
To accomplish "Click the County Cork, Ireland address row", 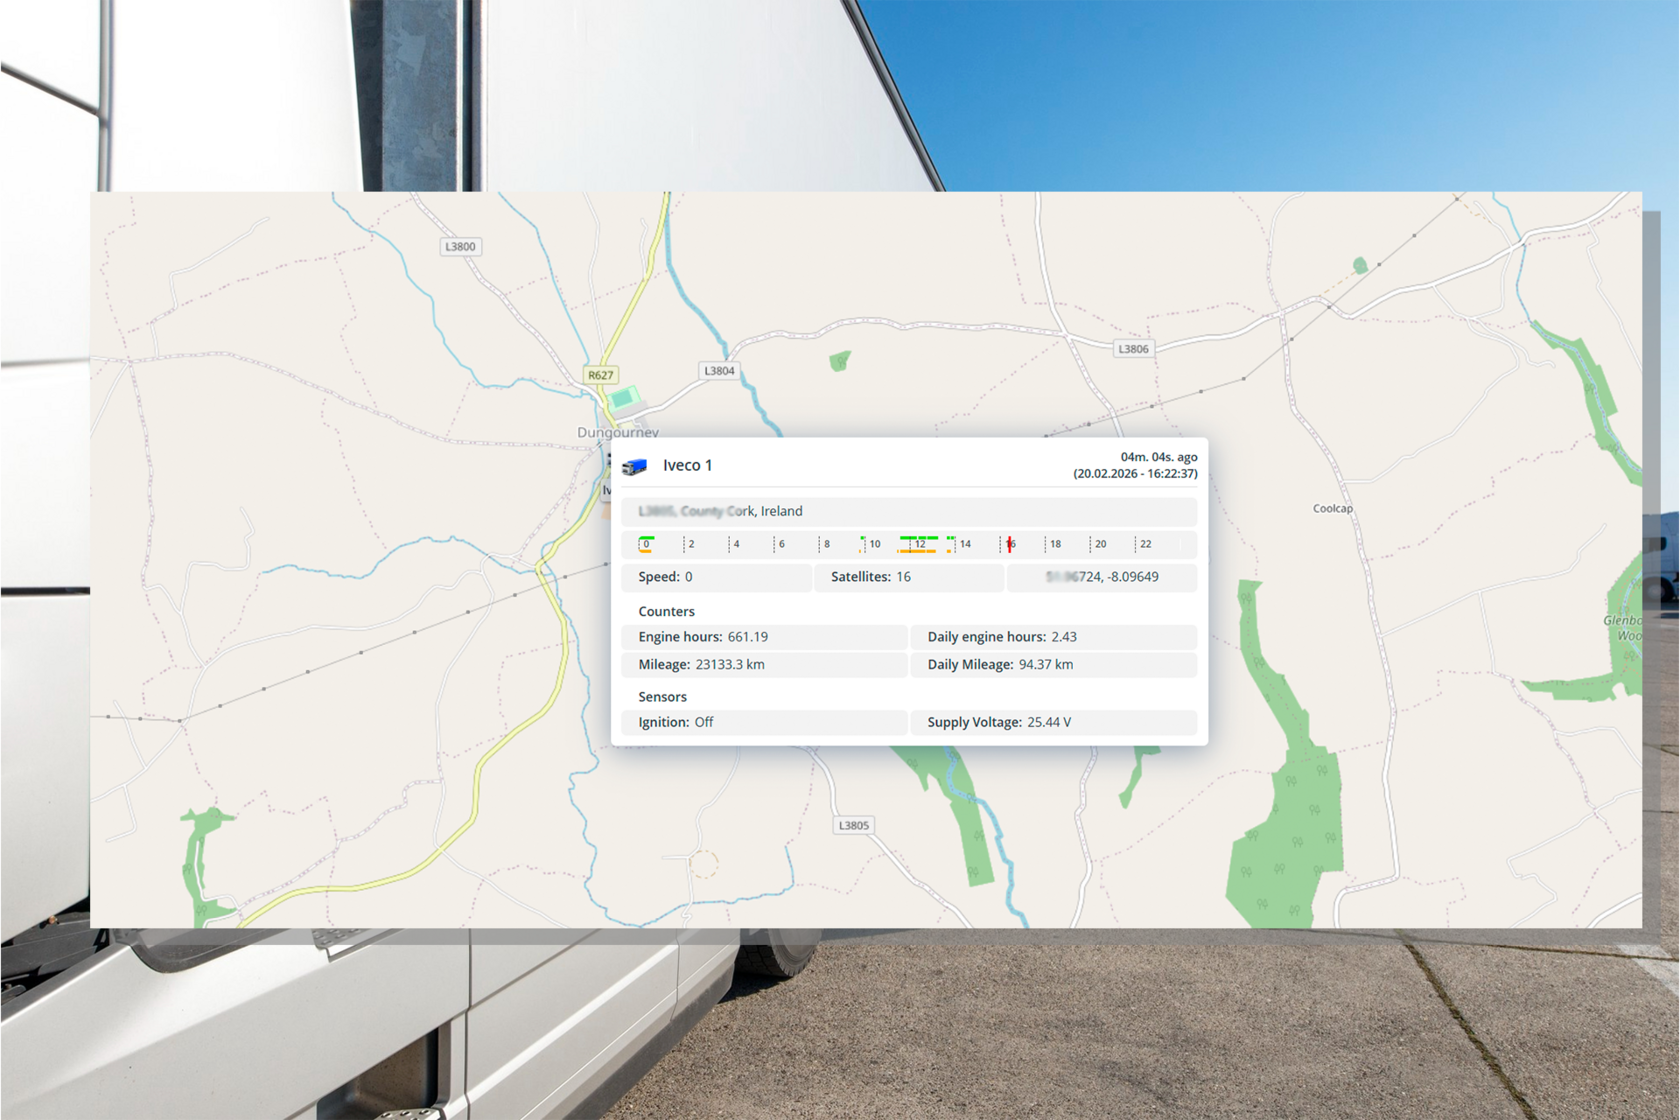I will click(x=909, y=511).
